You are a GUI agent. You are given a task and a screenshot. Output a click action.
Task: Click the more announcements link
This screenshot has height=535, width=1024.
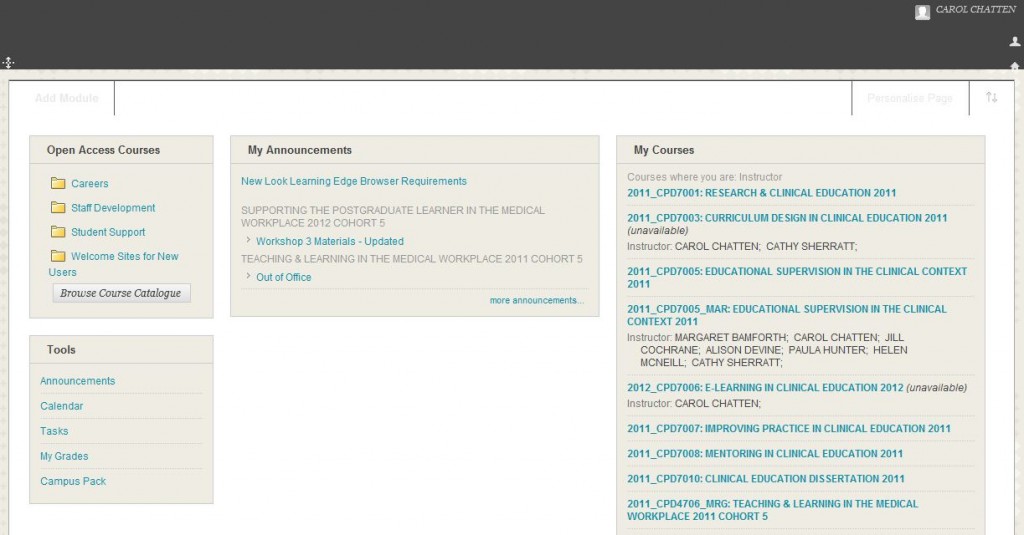point(536,300)
